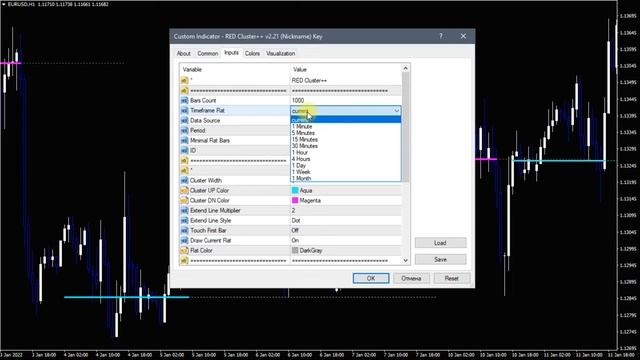This screenshot has height=360, width=640.
Task: Click the Period row type icon
Action: click(184, 131)
